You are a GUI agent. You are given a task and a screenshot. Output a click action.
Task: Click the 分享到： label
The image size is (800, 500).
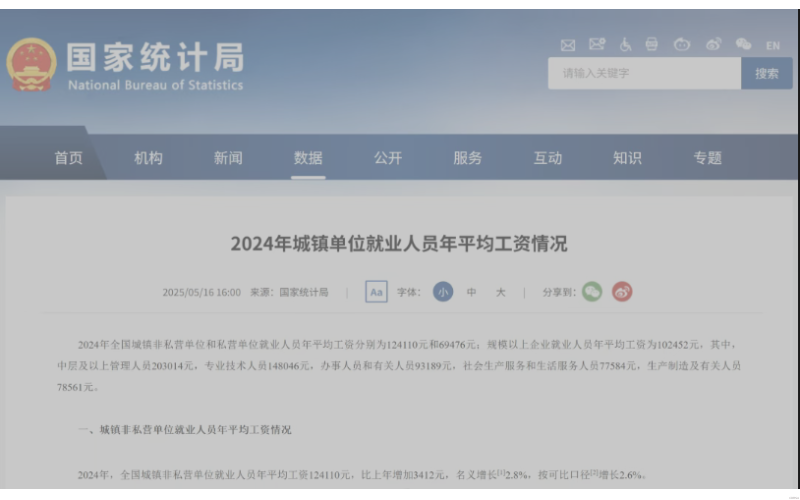559,293
